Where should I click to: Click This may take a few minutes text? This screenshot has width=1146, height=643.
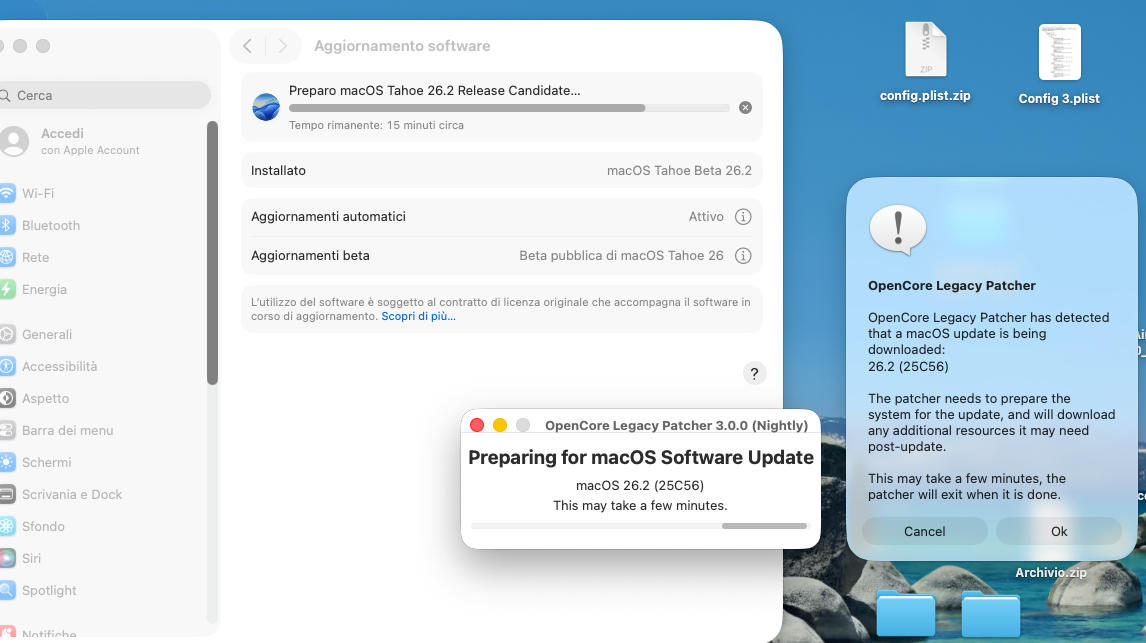tap(640, 506)
